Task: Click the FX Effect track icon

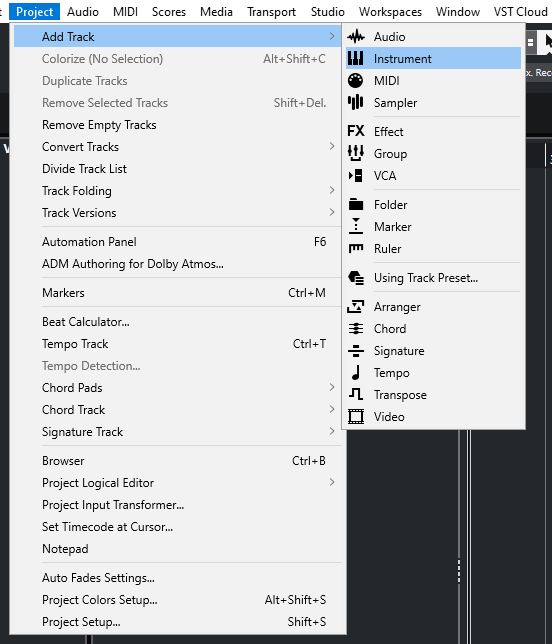Action: 356,131
